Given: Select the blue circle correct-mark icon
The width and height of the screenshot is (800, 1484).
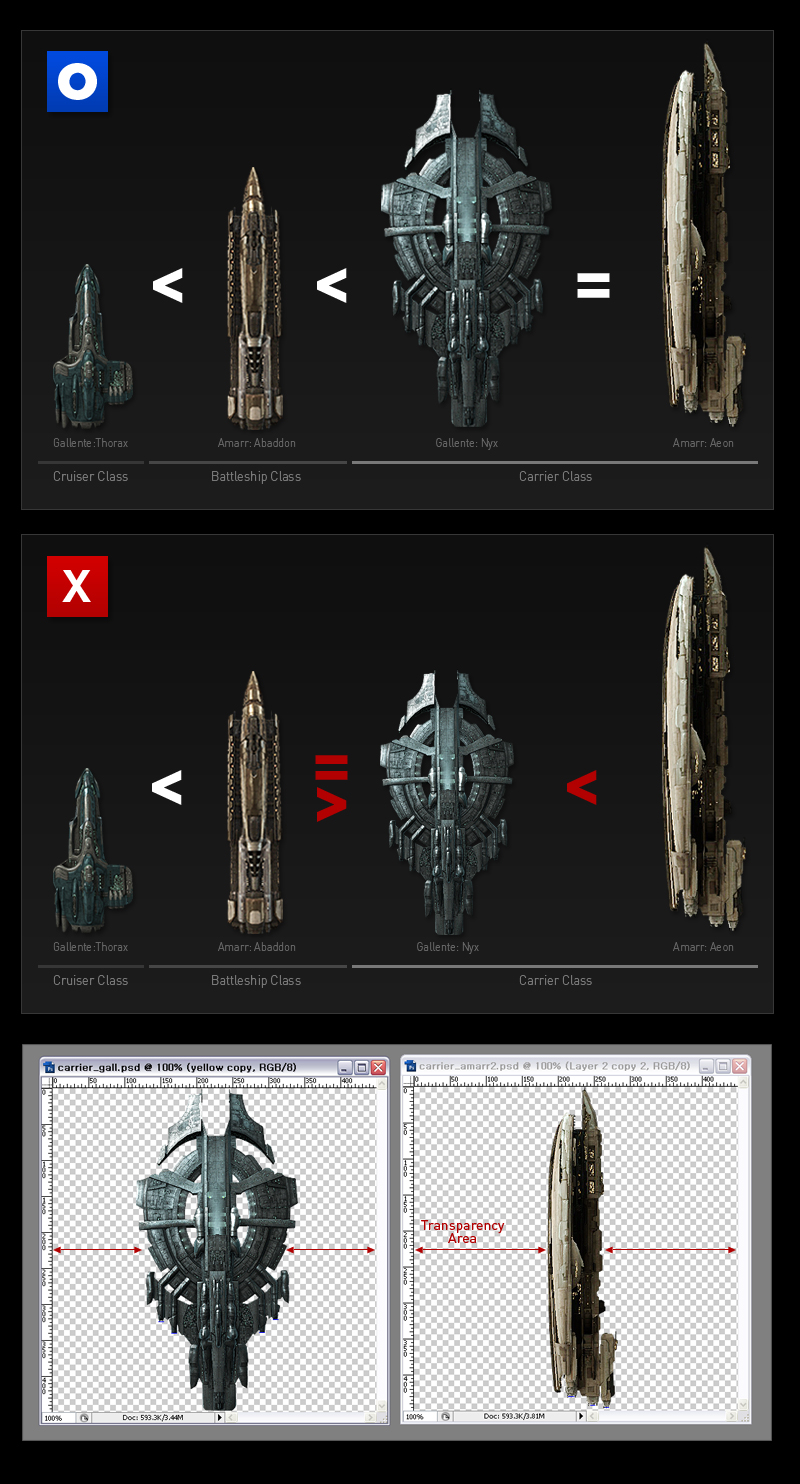Looking at the screenshot, I should (77, 81).
